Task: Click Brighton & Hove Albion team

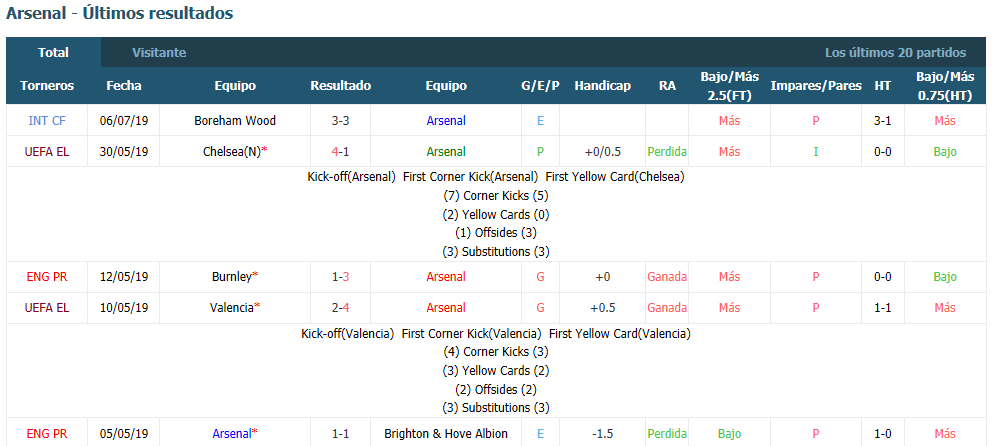Action: point(446,434)
